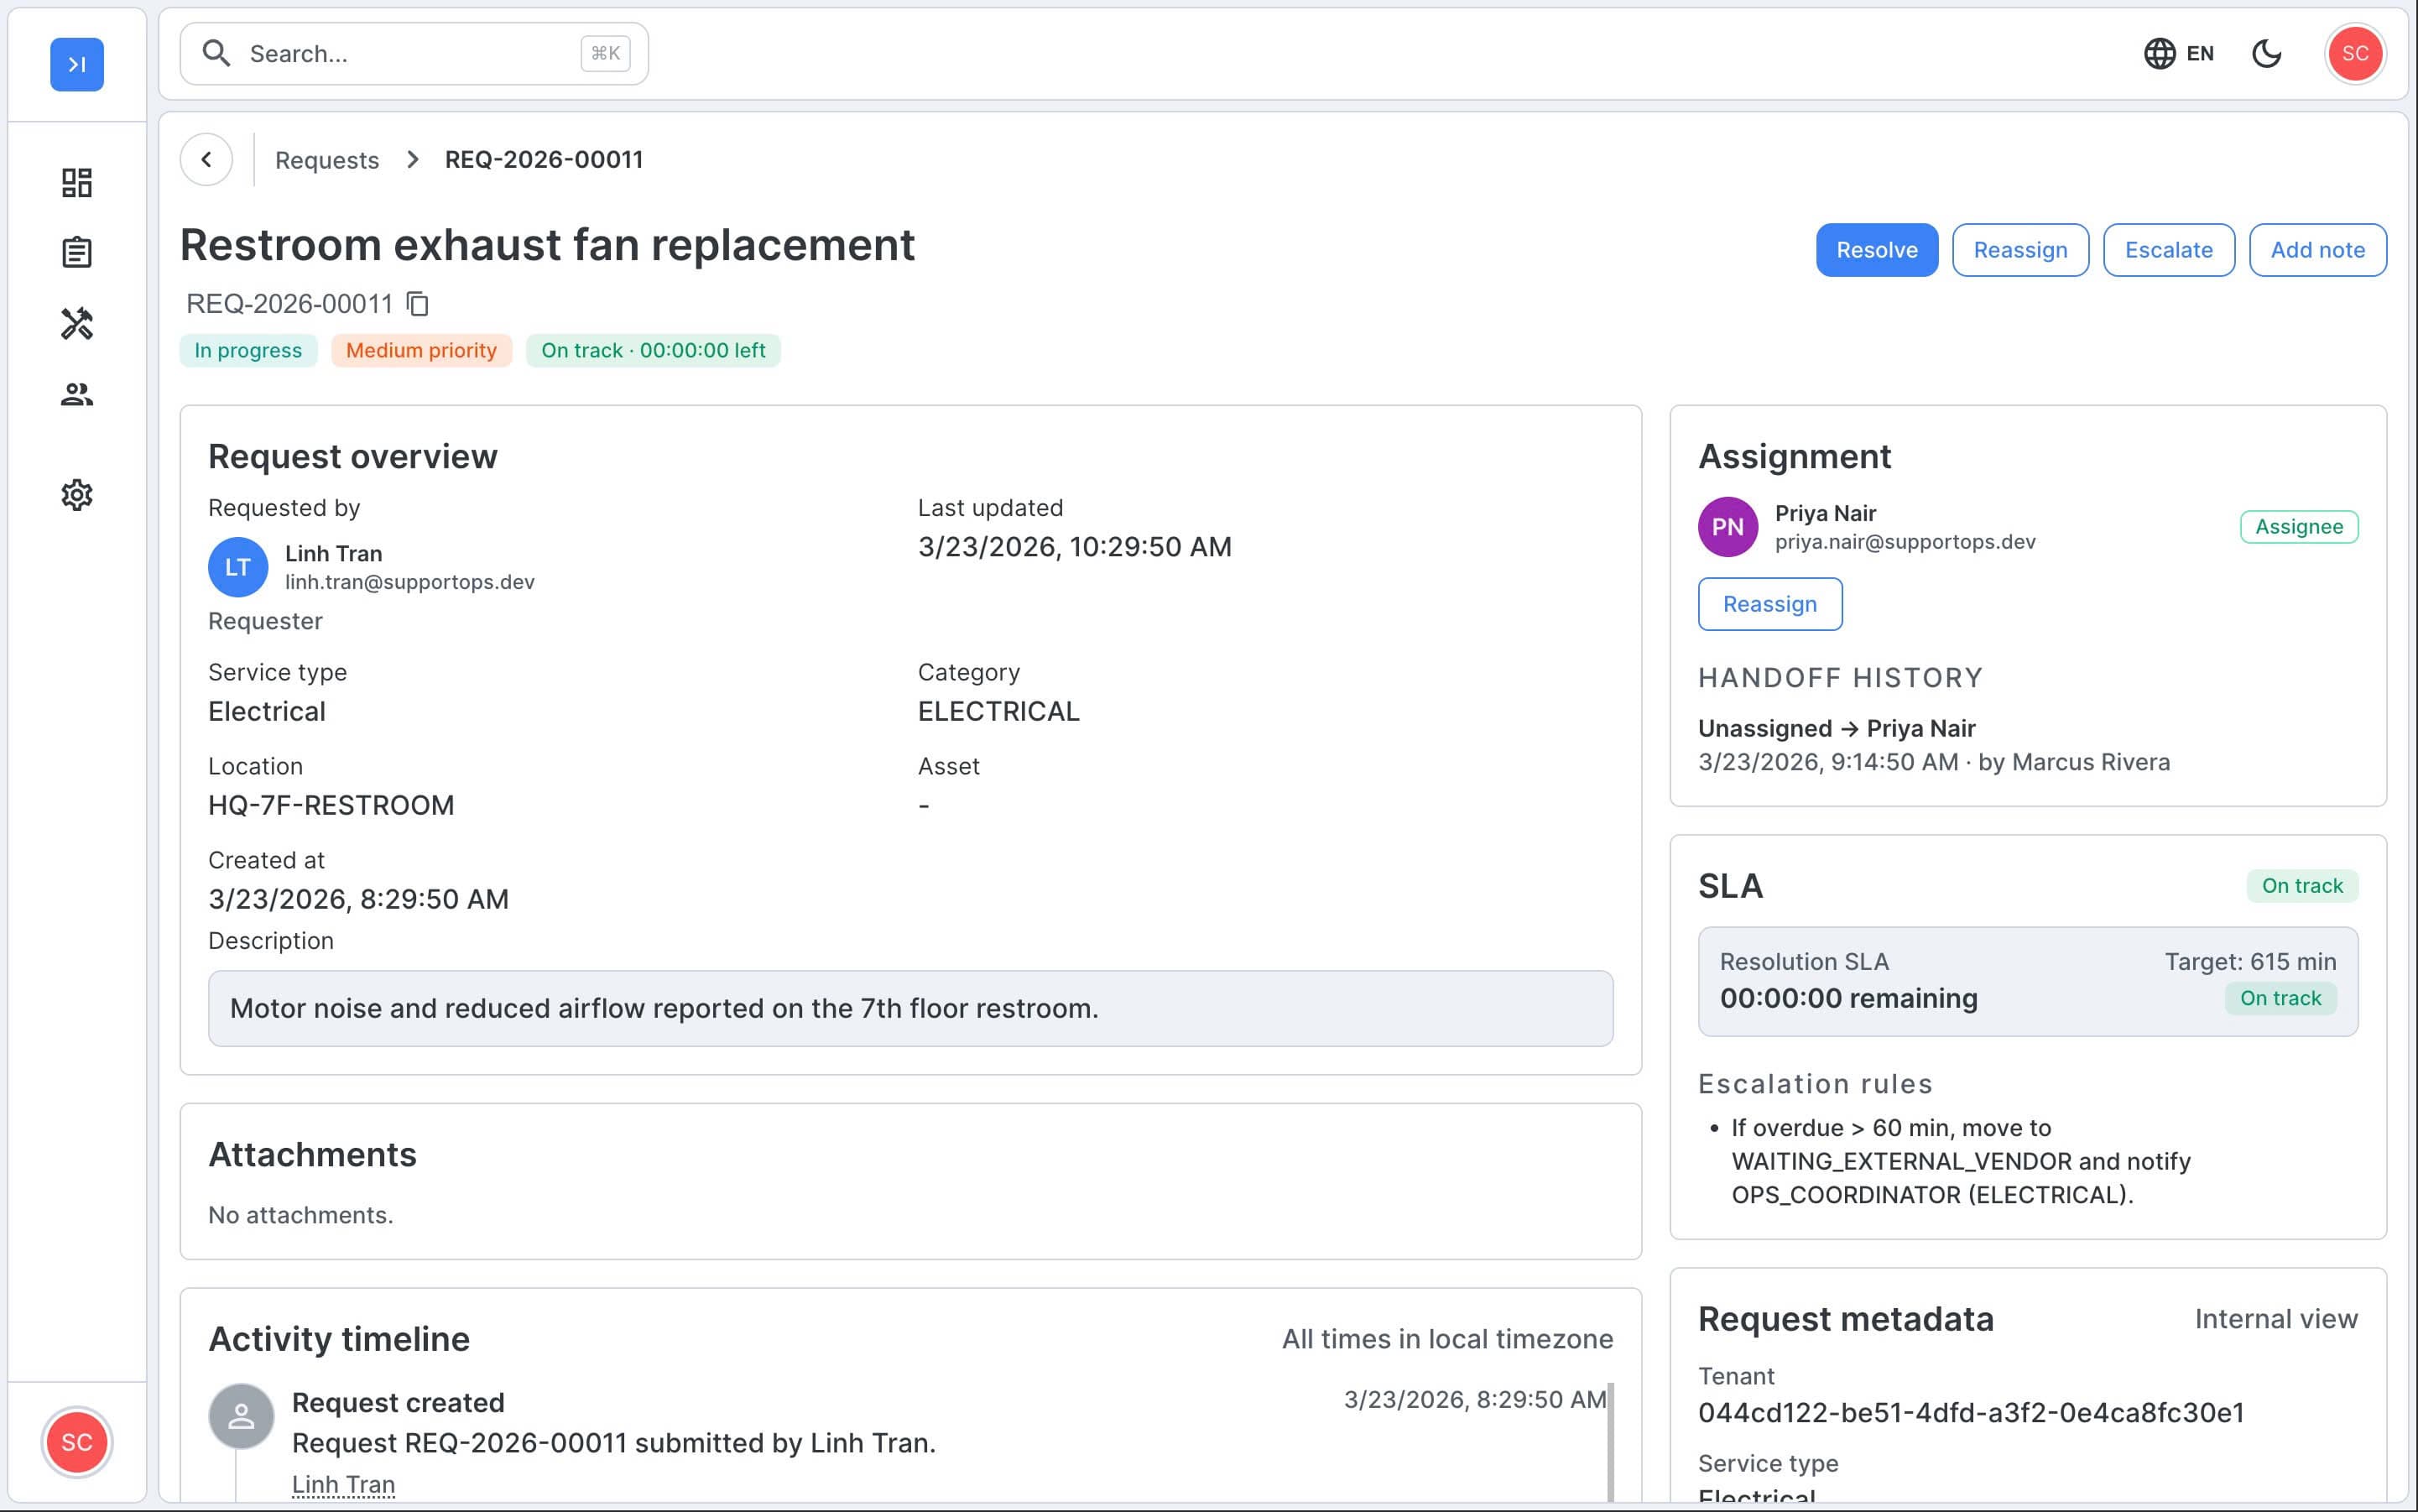Click the Medium priority chip
Image resolution: width=2418 pixels, height=1512 pixels.
421,351
